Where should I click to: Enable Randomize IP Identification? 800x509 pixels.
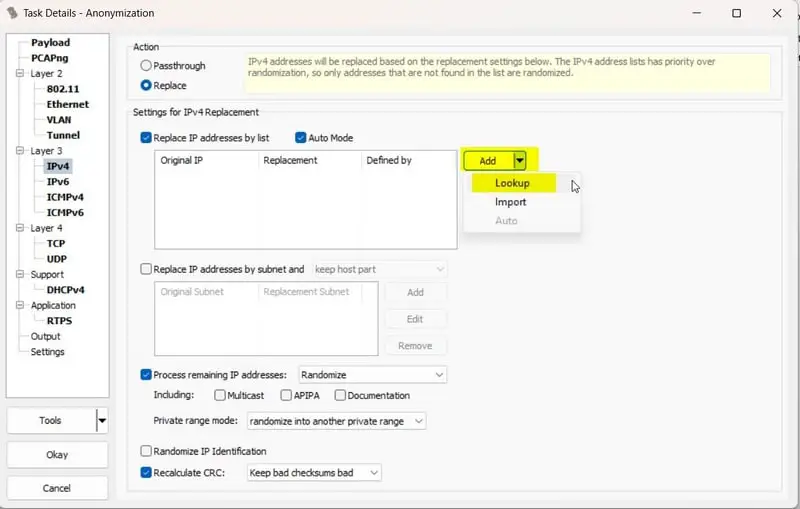[x=146, y=451]
